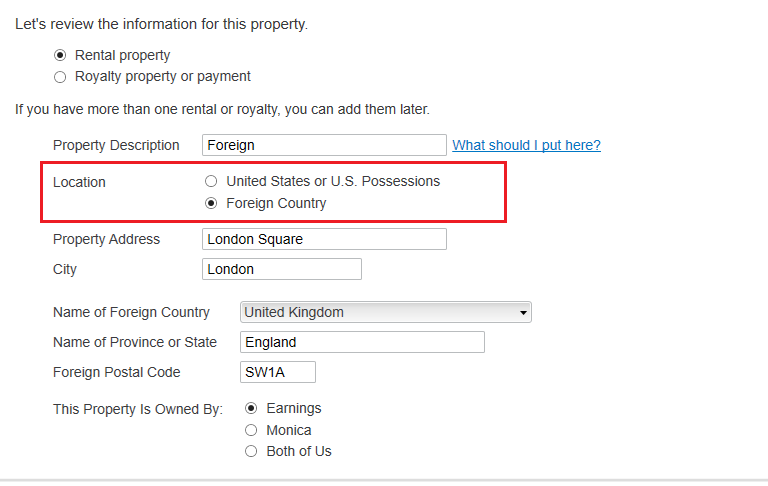Choose Both of Us as owner
The width and height of the screenshot is (768, 486).
pyautogui.click(x=251, y=451)
